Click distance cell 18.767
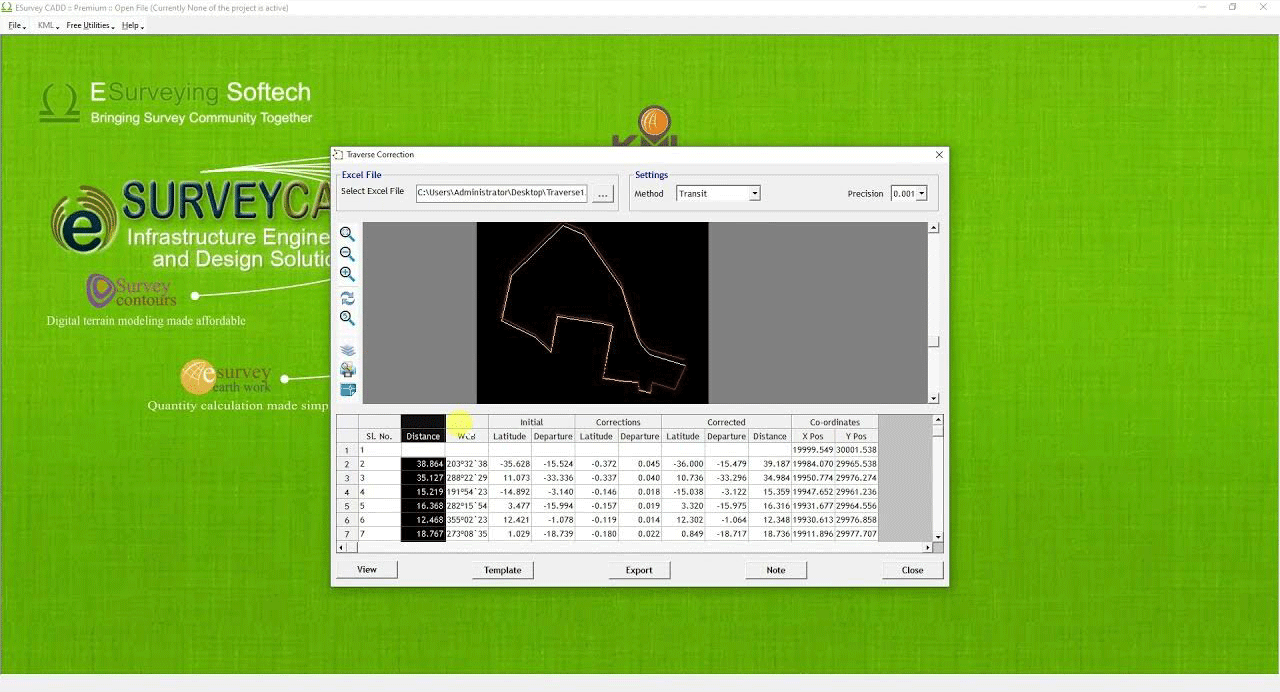 (x=423, y=534)
